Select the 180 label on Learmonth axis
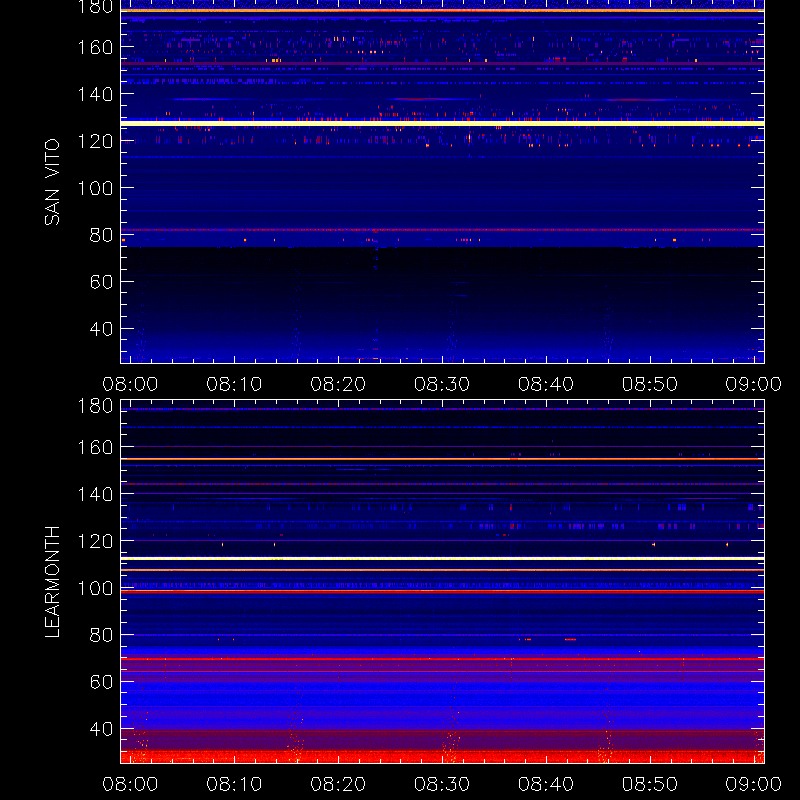 tap(95, 406)
